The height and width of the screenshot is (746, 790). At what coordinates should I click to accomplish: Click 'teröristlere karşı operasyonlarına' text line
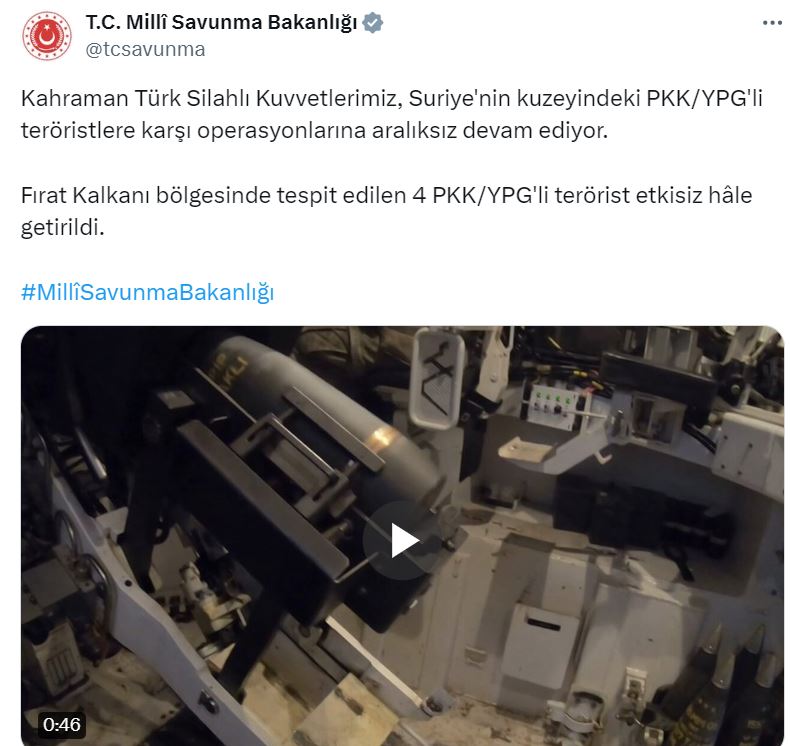pyautogui.click(x=193, y=130)
